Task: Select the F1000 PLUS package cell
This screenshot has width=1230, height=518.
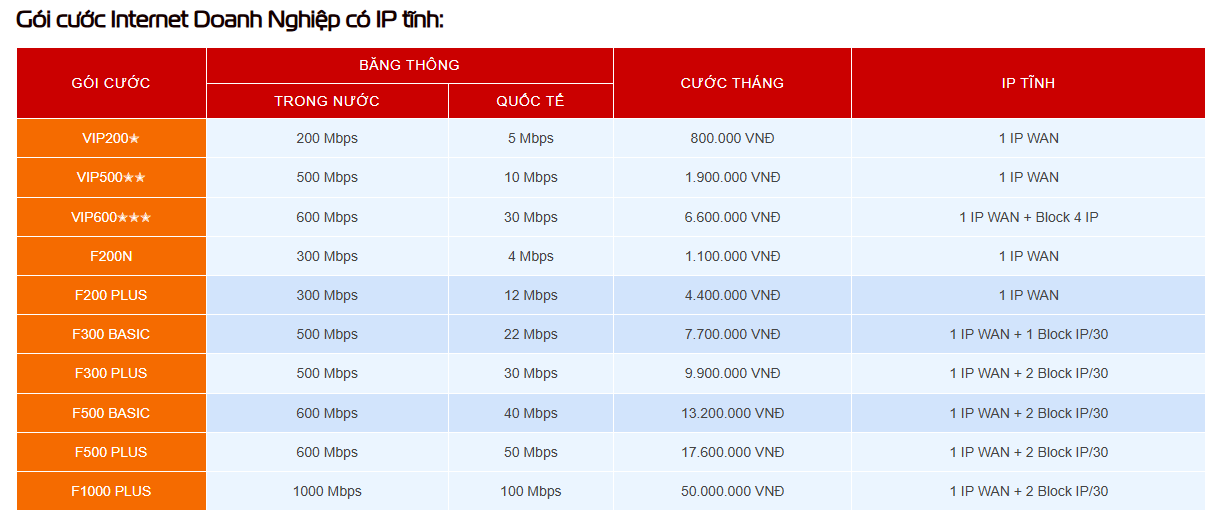Action: click(x=111, y=491)
